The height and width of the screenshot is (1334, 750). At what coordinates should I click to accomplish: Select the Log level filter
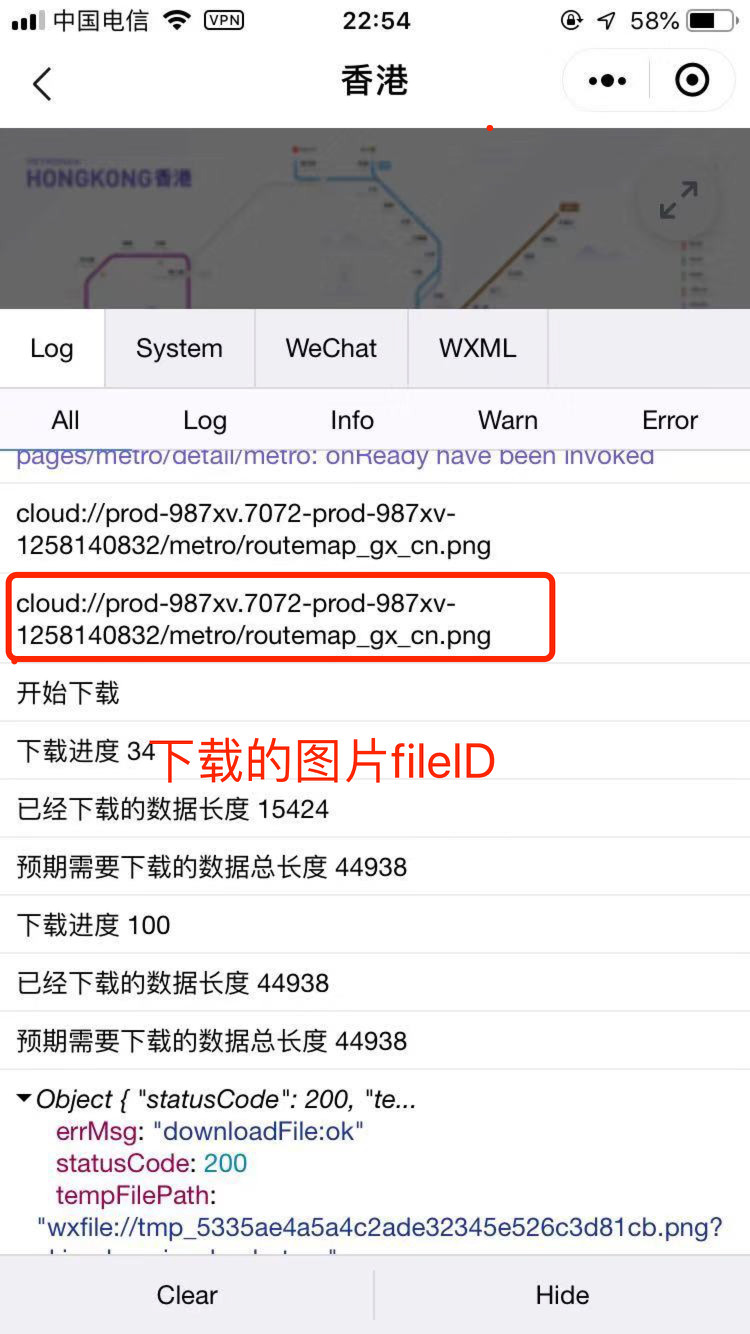click(205, 420)
